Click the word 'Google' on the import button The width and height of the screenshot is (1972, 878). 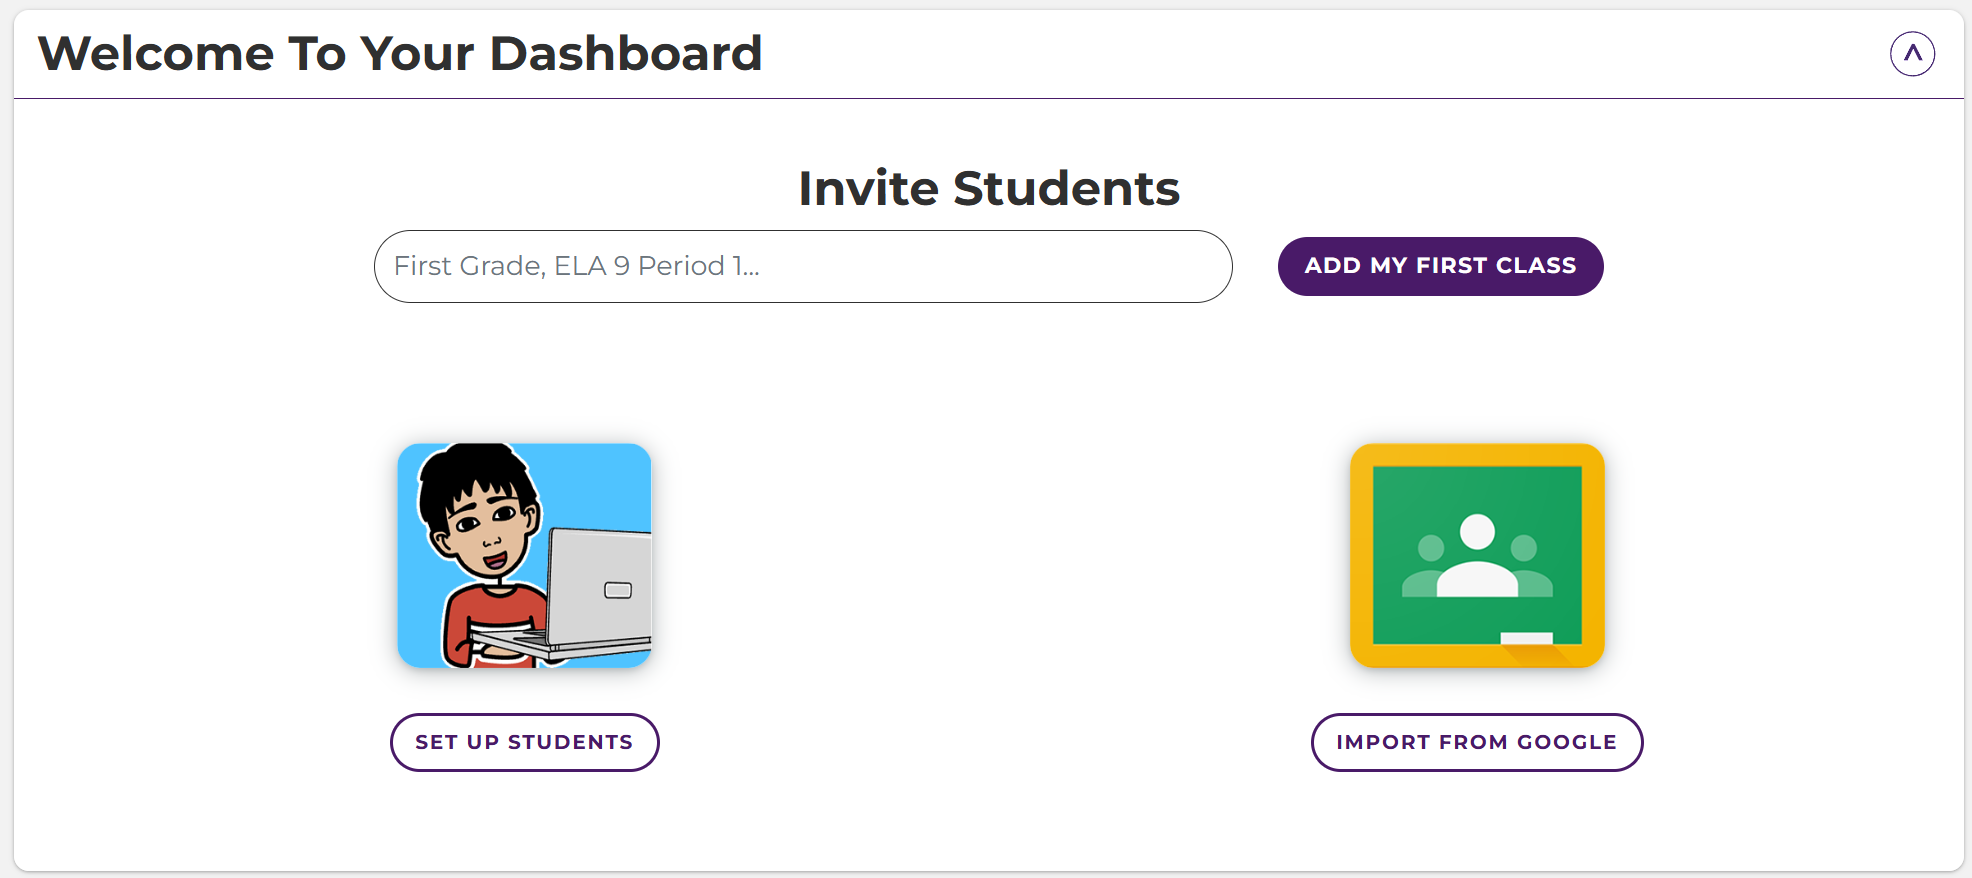[x=1566, y=742]
